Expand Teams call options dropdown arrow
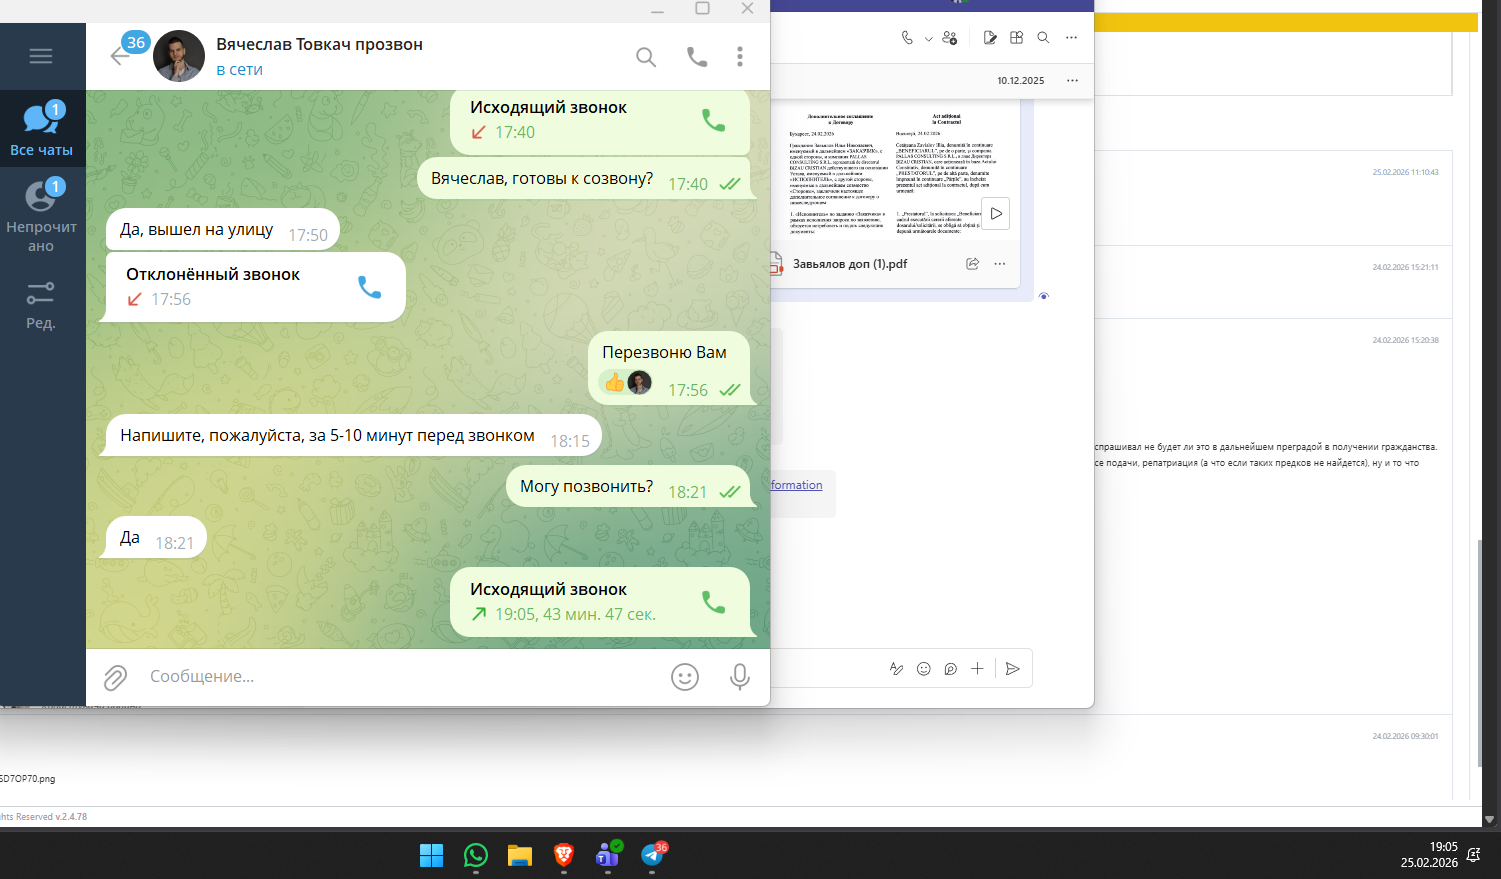This screenshot has height=879, width=1501. click(x=928, y=39)
